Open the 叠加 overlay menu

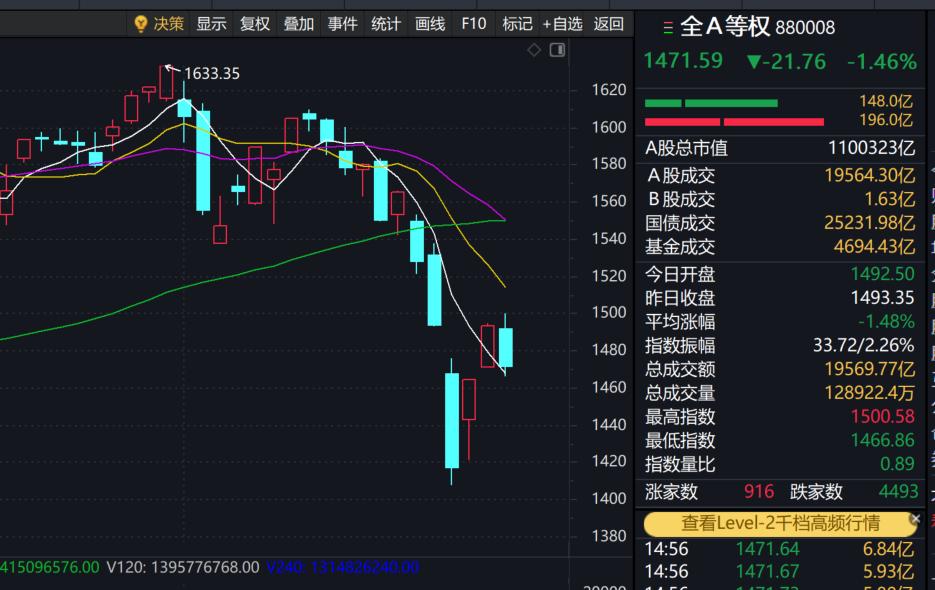click(x=299, y=24)
